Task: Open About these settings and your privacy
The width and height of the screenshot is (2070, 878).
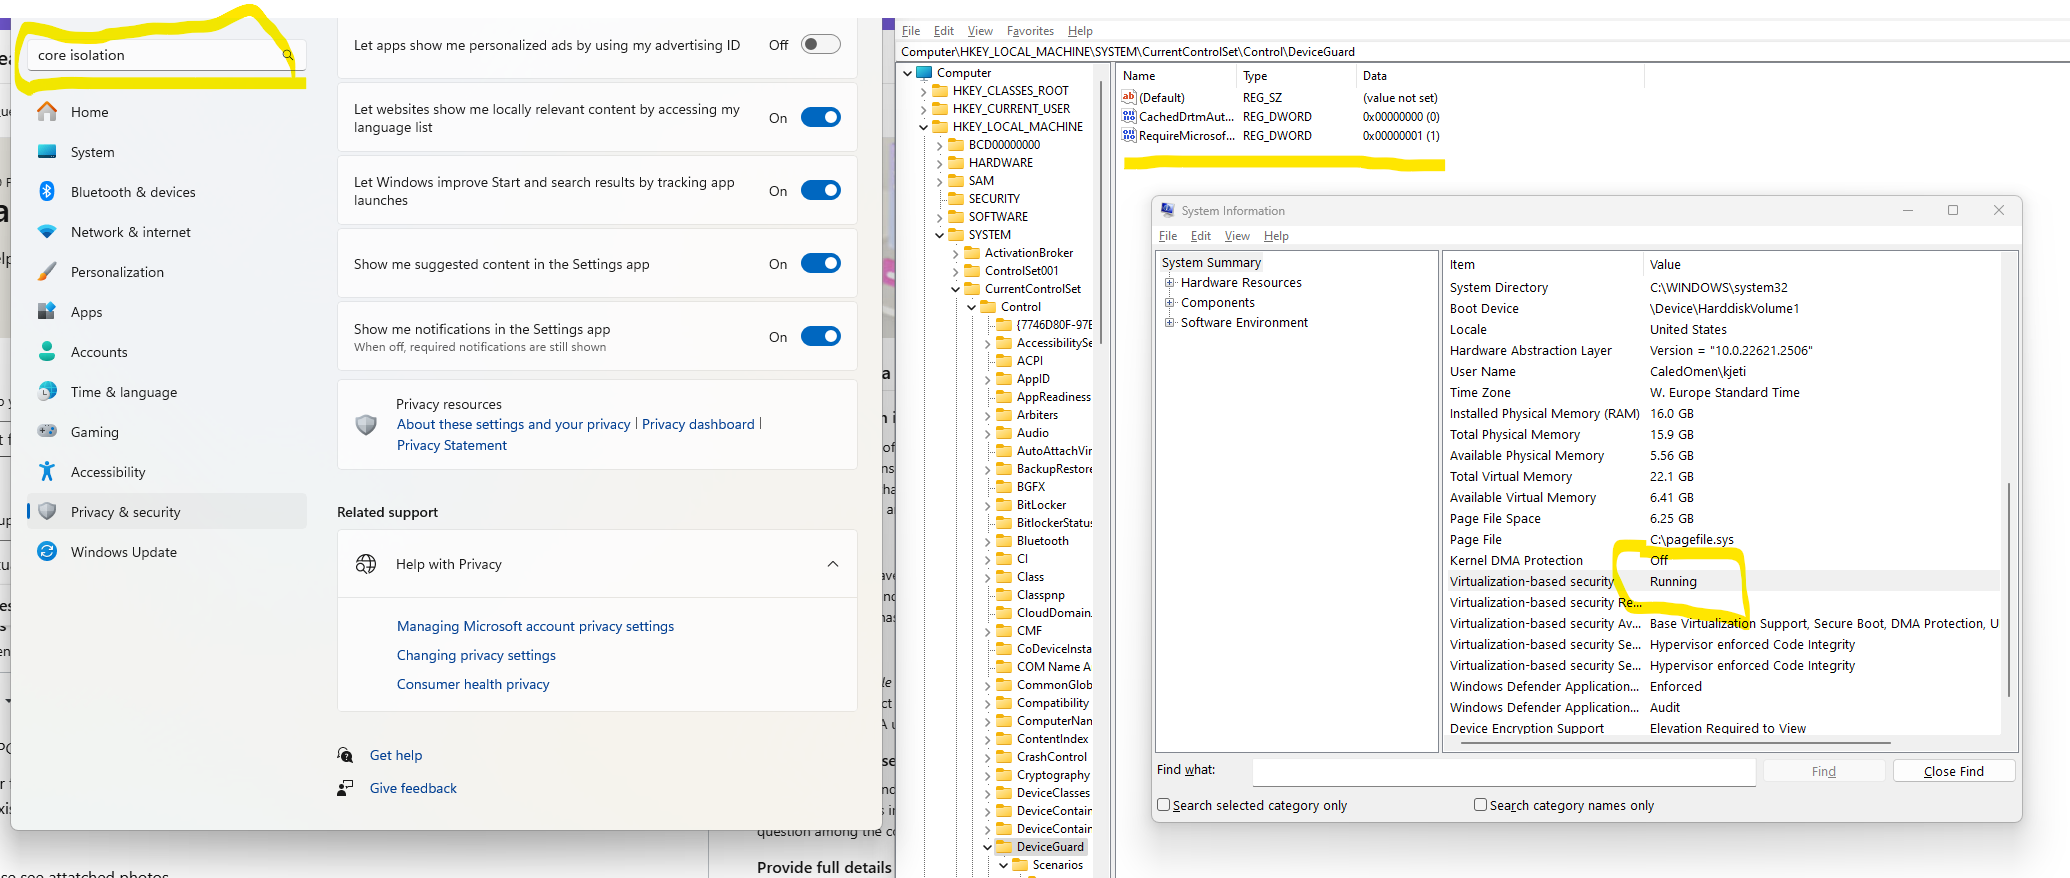Action: click(514, 424)
